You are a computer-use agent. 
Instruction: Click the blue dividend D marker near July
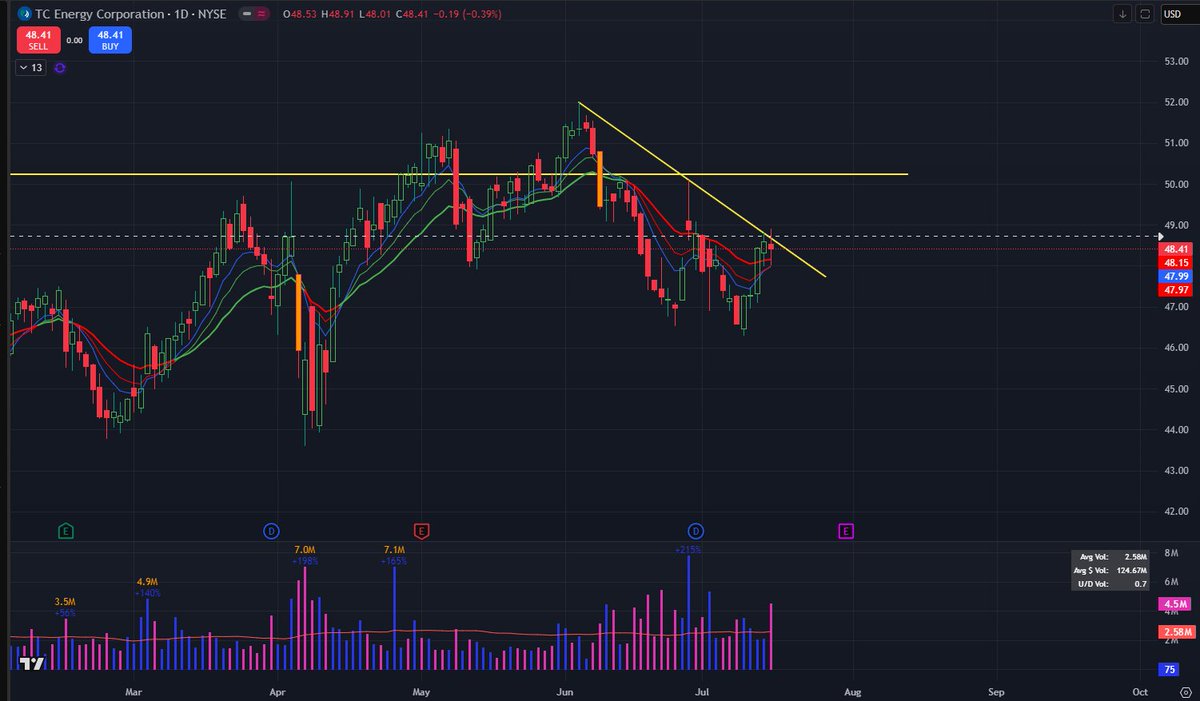696,529
